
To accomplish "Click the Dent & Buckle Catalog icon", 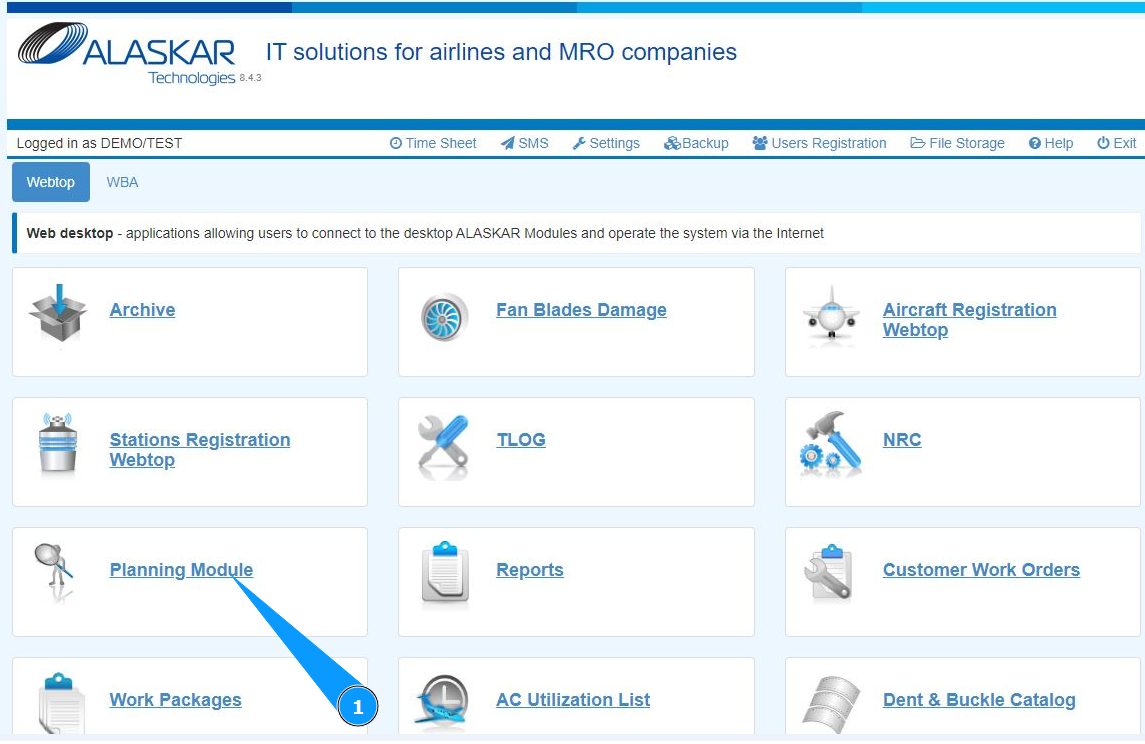I will [831, 703].
